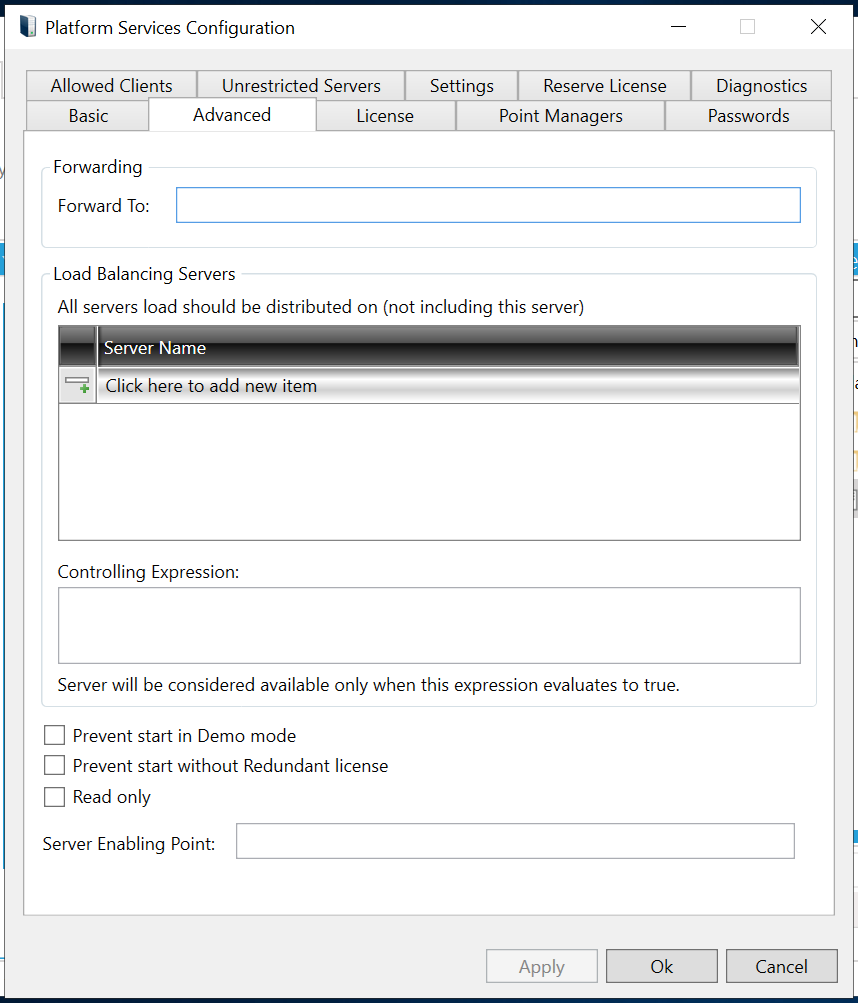Switch to Unrestricted Servers tab
Viewport: 858px width, 1003px height.
(301, 86)
